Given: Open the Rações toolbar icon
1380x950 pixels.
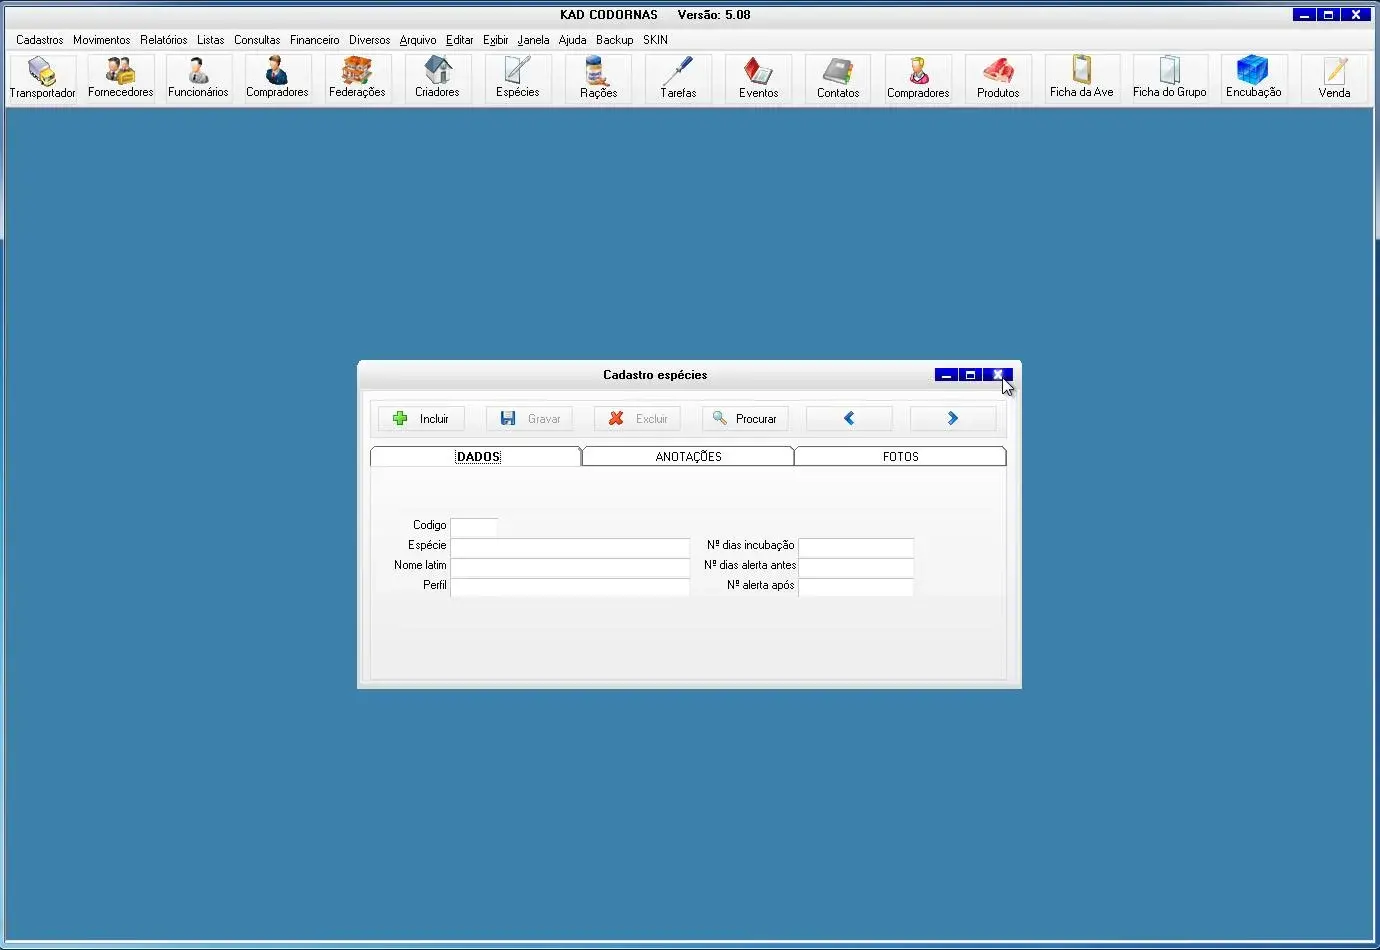Looking at the screenshot, I should 598,78.
